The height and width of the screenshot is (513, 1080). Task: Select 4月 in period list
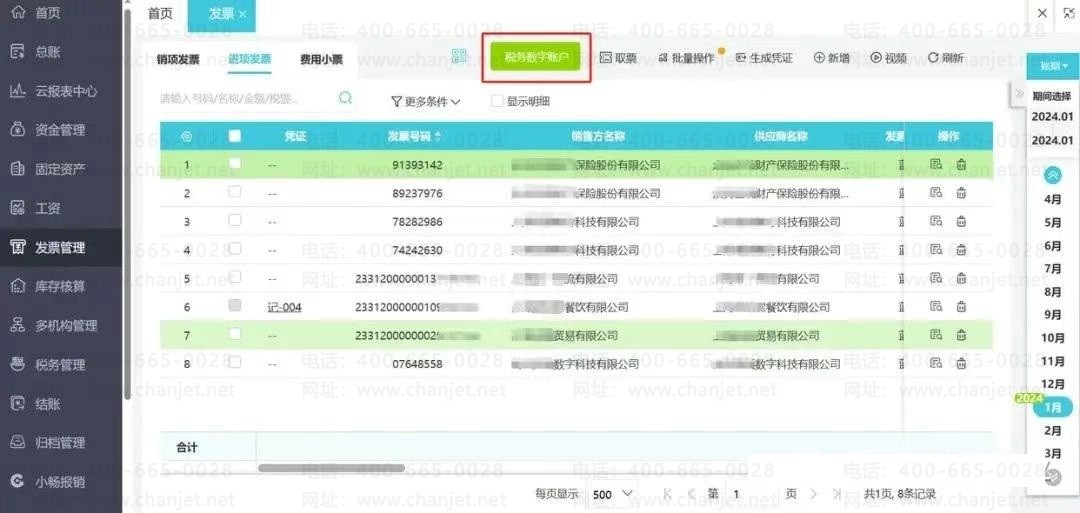tap(1053, 200)
